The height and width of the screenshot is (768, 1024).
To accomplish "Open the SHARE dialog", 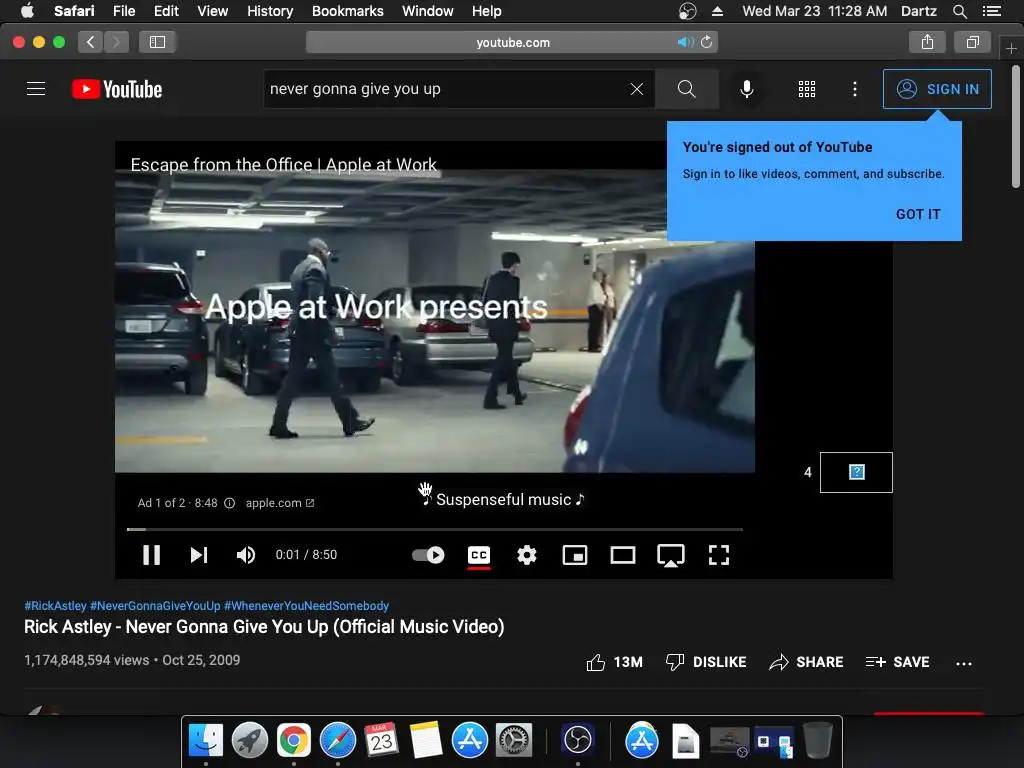I will pos(806,662).
